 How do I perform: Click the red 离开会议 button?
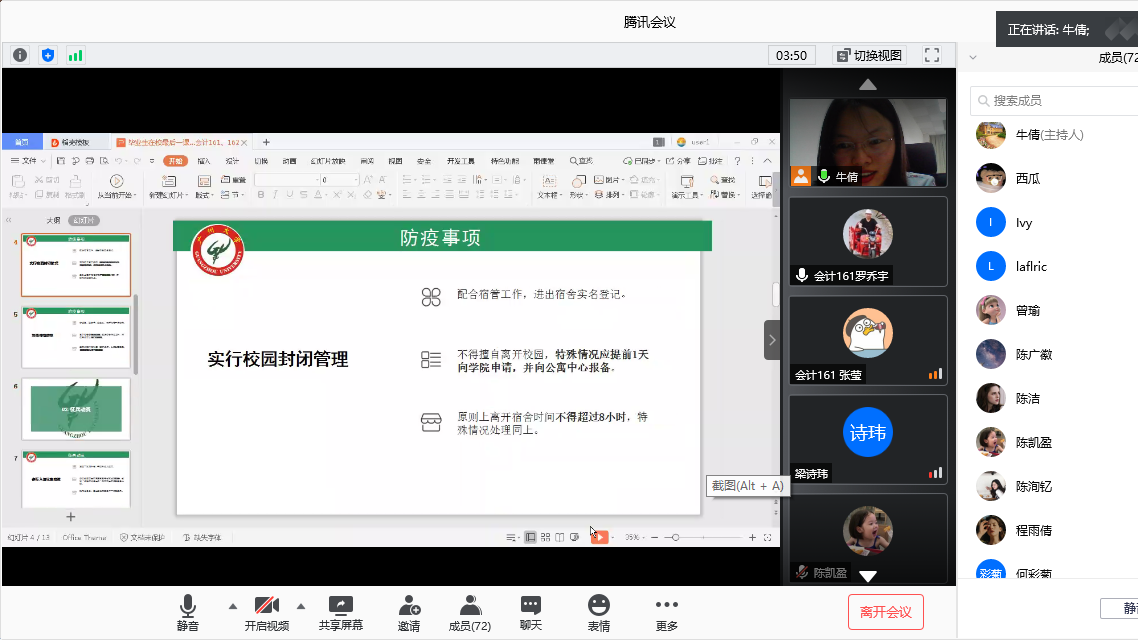pyautogui.click(x=885, y=612)
